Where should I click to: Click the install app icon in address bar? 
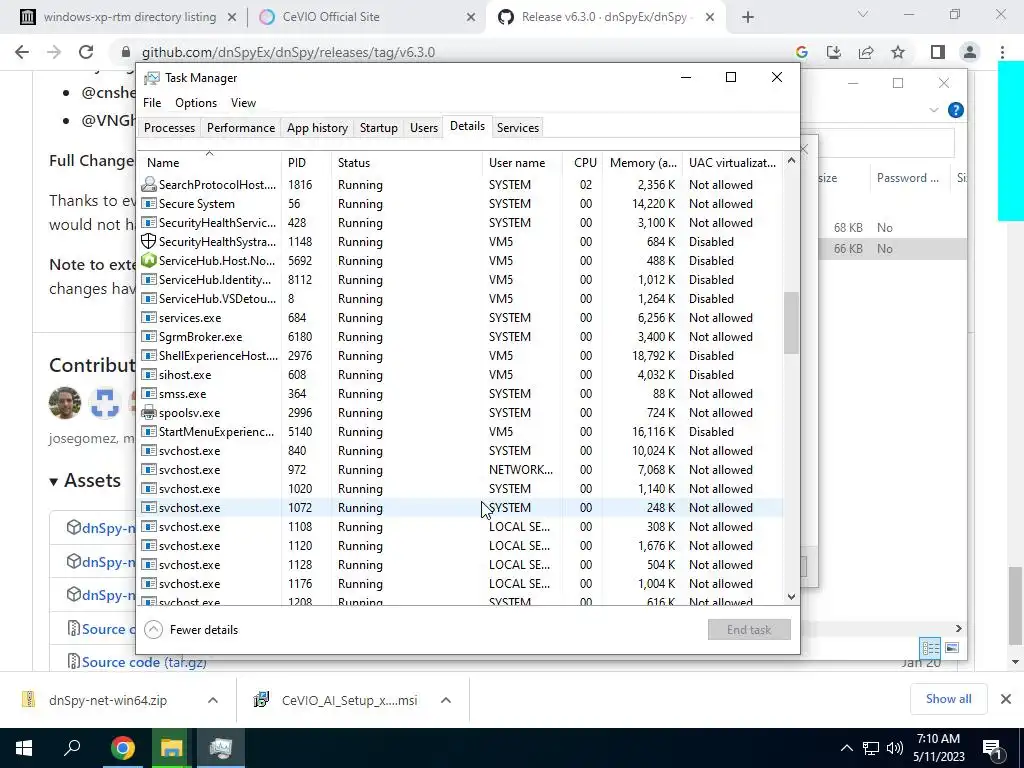click(x=833, y=52)
